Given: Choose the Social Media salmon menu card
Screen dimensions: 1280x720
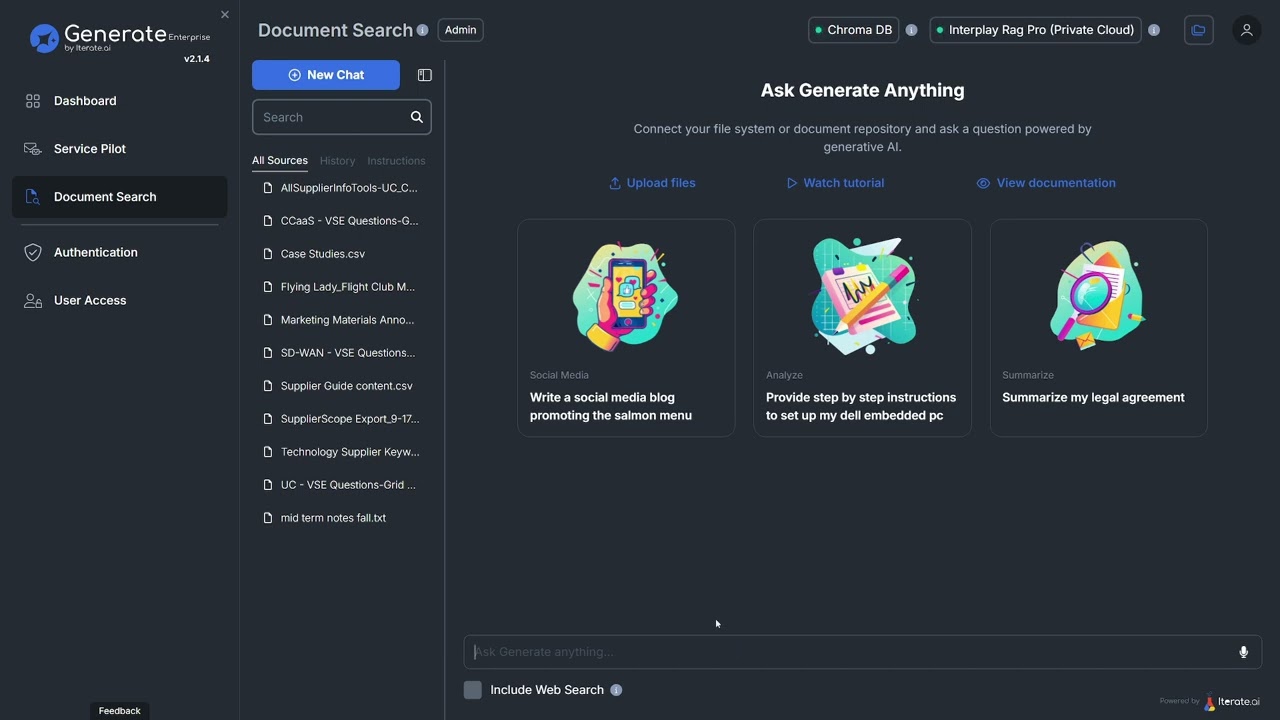Looking at the screenshot, I should 626,328.
